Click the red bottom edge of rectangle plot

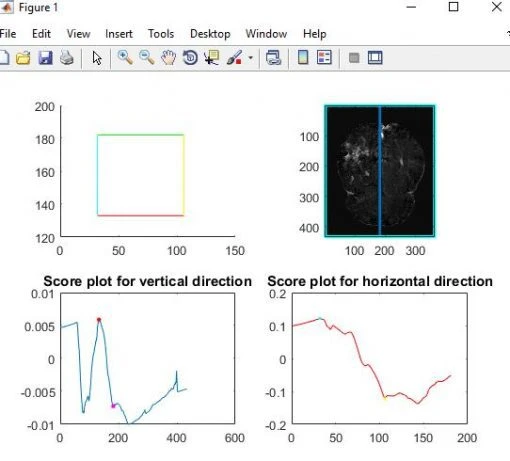pos(140,215)
